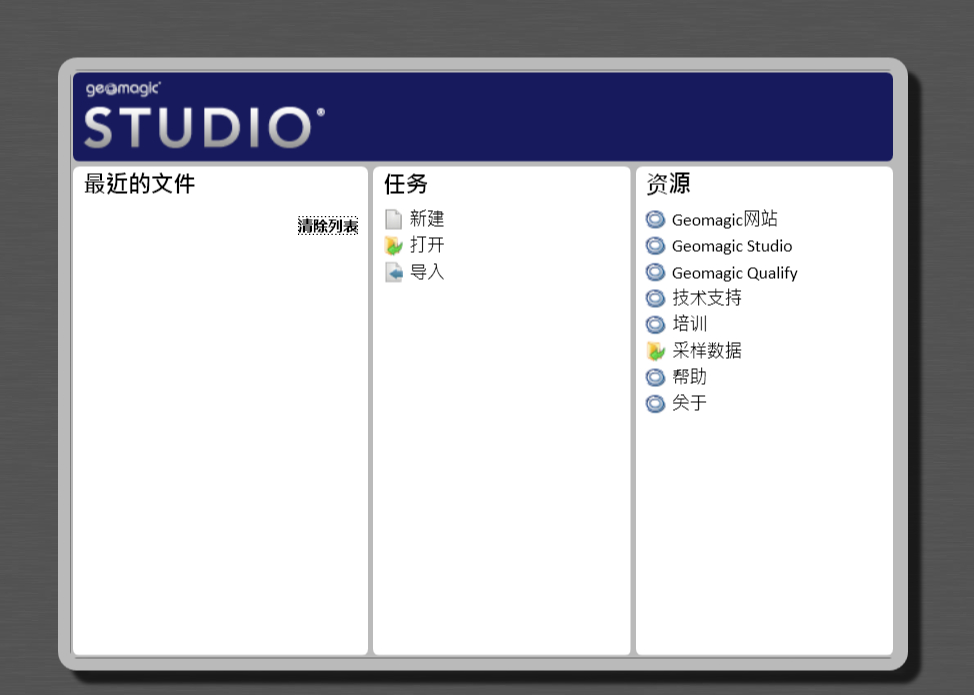The width and height of the screenshot is (974, 695).
Task: Click the ring icon next to 培训
Action: coord(655,324)
